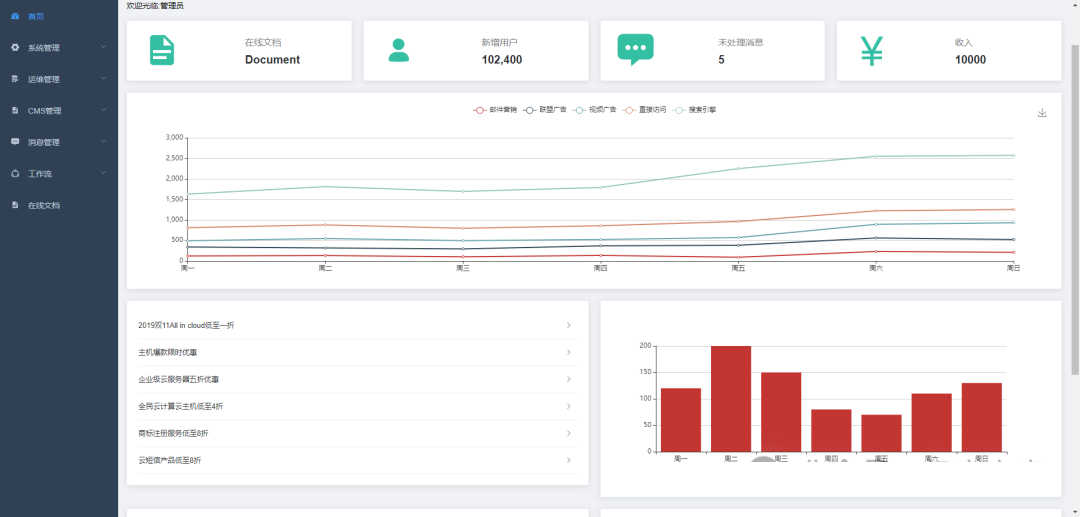Click the yen currency icon for 收入
Image resolution: width=1080 pixels, height=517 pixels.
click(871, 51)
